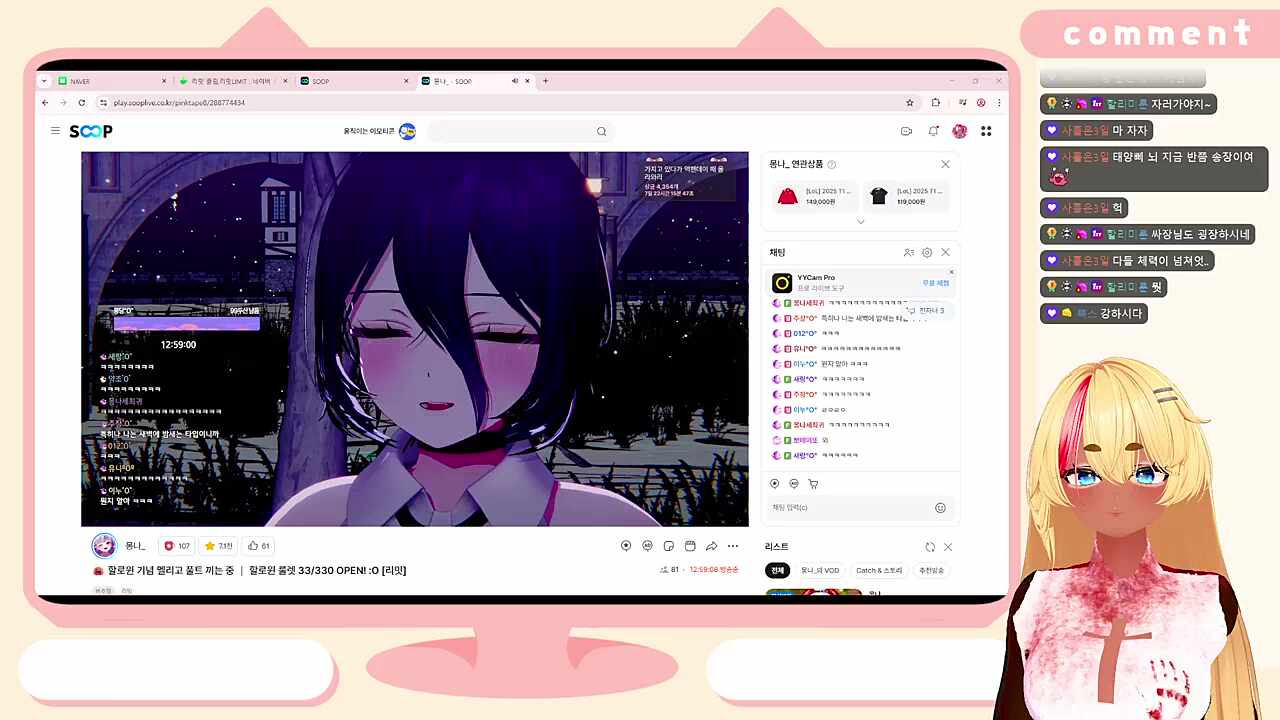Open the SOOP hamburger side menu
Image resolution: width=1280 pixels, height=720 pixels.
[56, 131]
